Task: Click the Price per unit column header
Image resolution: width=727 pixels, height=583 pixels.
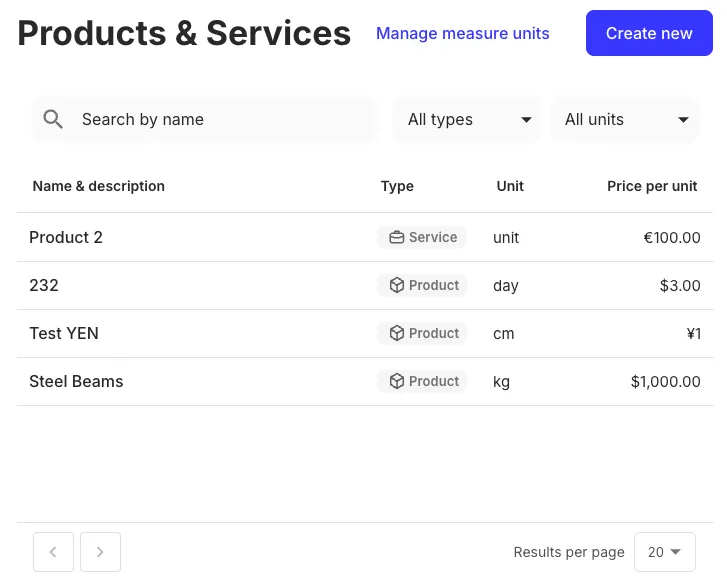Action: pyautogui.click(x=652, y=186)
